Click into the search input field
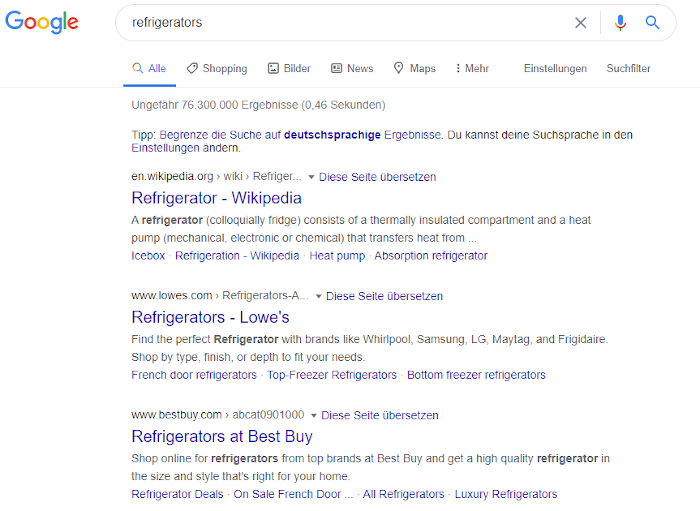Image resolution: width=700 pixels, height=511 pixels. pyautogui.click(x=340, y=22)
